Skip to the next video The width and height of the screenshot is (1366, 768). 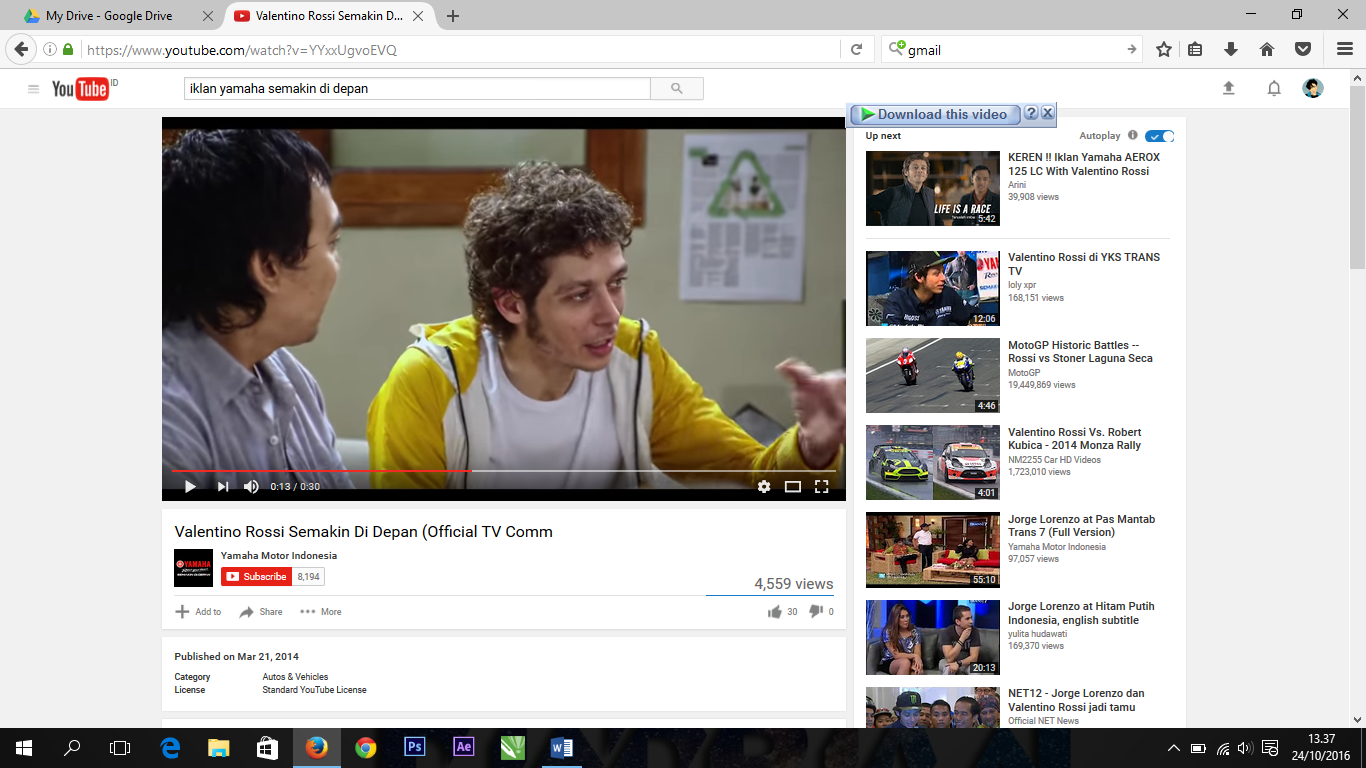[x=223, y=486]
